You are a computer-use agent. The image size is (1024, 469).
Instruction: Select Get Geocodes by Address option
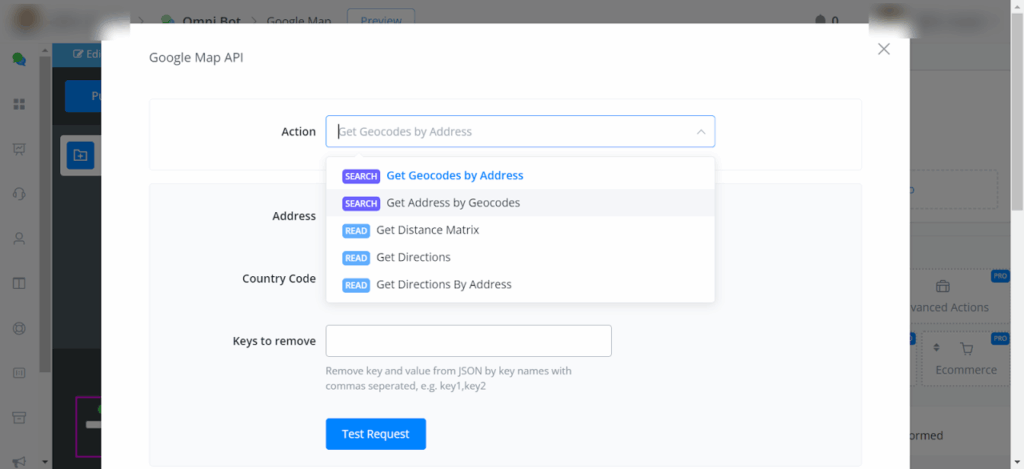454,176
